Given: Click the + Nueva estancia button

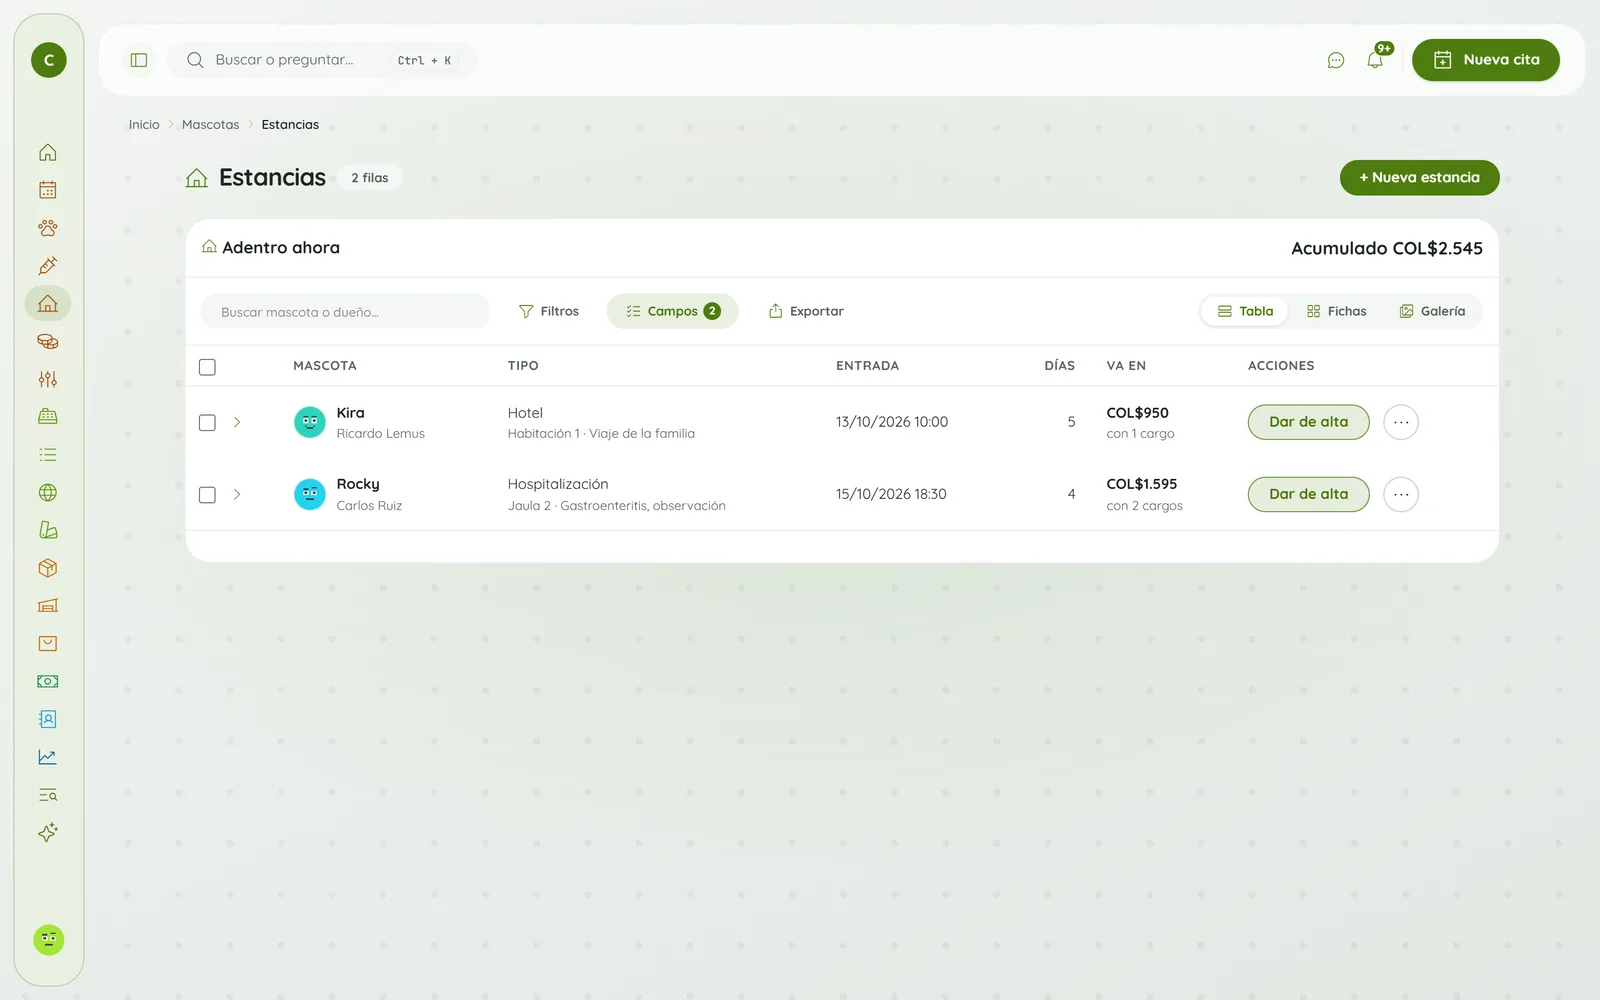Looking at the screenshot, I should [x=1419, y=178].
